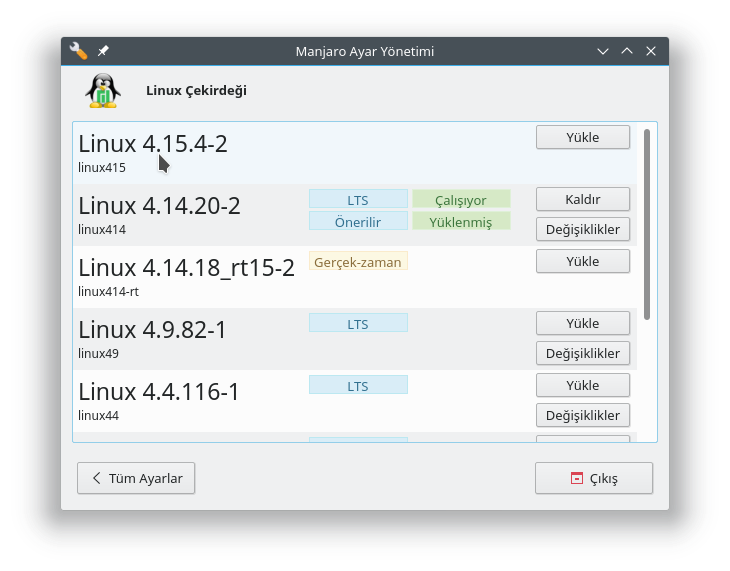This screenshot has height=571, width=730.
Task: Select the linux44 package name
Action: (x=98, y=415)
